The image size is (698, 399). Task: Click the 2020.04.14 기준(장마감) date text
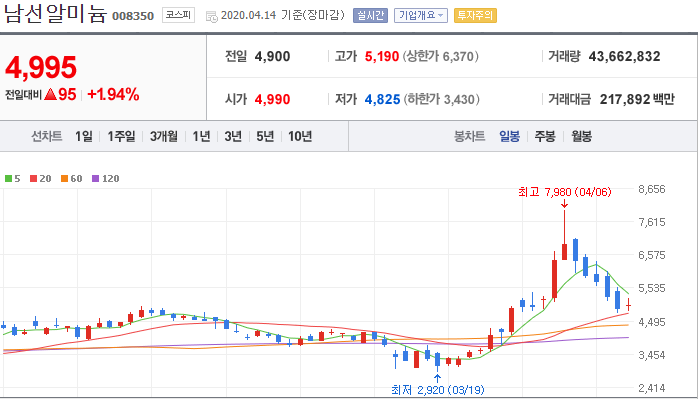pyautogui.click(x=283, y=16)
